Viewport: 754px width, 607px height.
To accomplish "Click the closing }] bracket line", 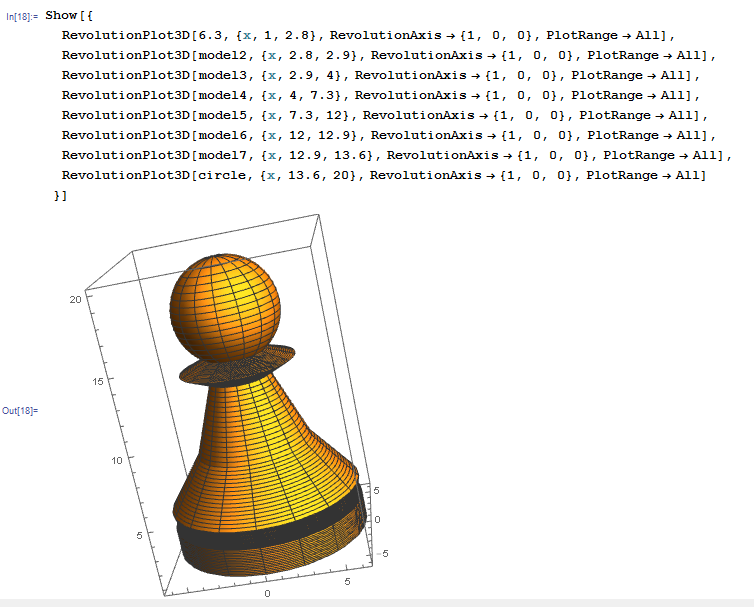I will click(61, 196).
